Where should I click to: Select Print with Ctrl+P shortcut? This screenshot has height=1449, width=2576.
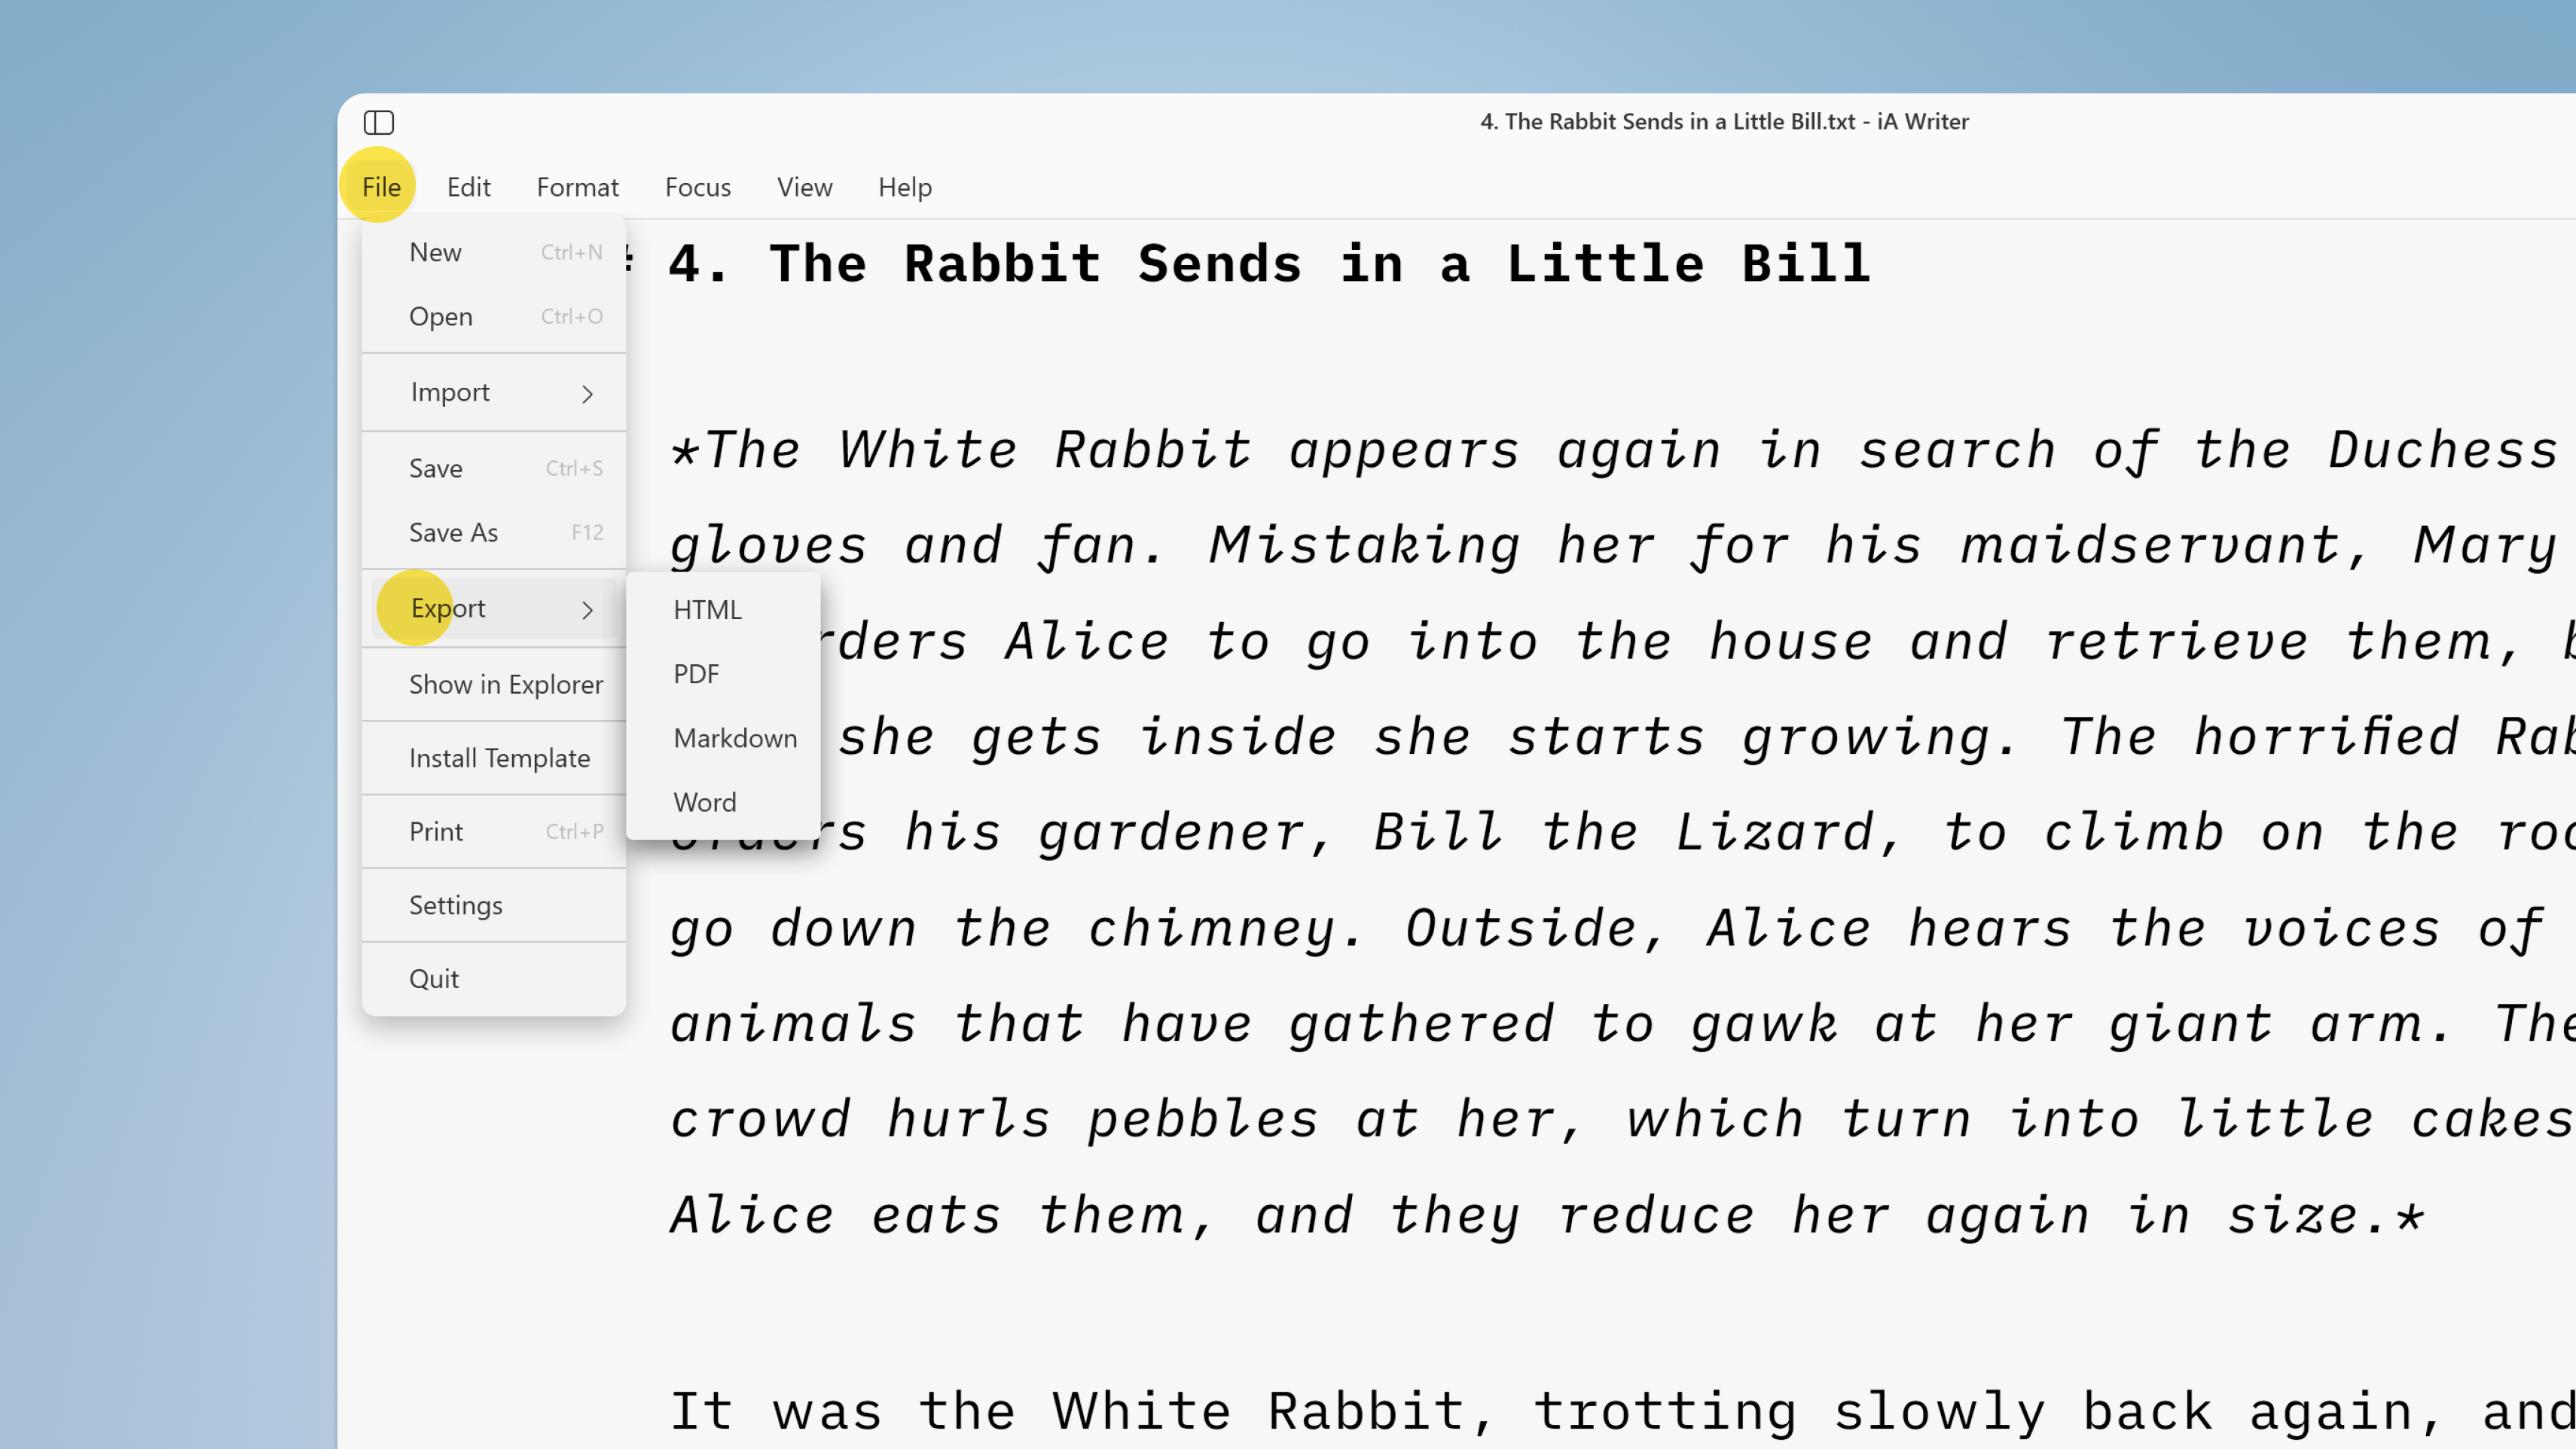tap(435, 830)
